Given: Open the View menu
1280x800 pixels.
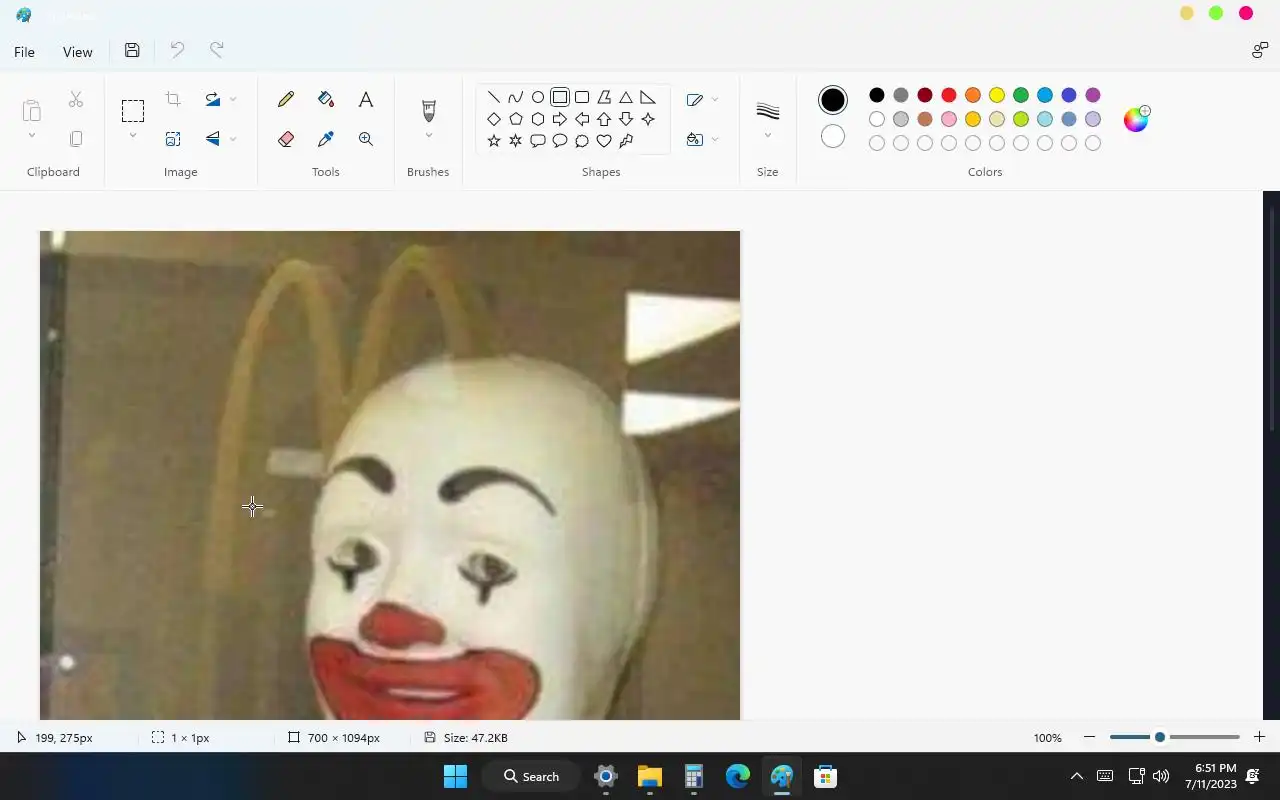Looking at the screenshot, I should point(77,52).
